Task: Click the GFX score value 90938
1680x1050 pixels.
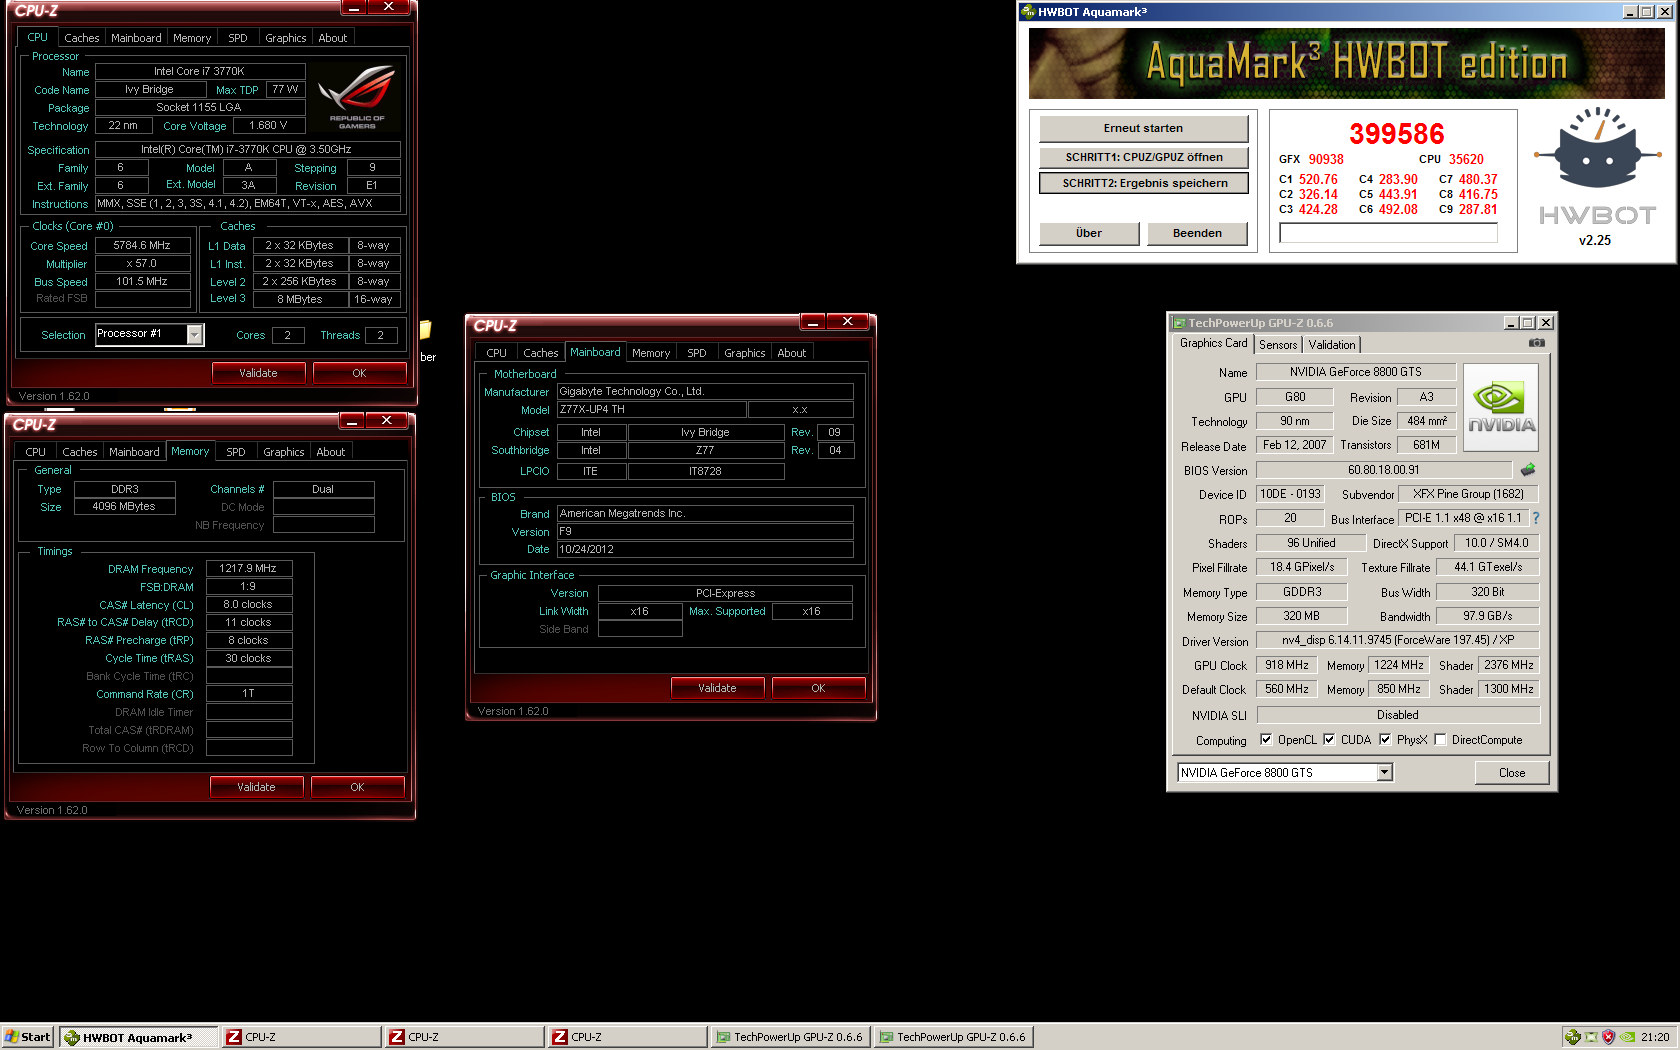Action: point(1326,159)
